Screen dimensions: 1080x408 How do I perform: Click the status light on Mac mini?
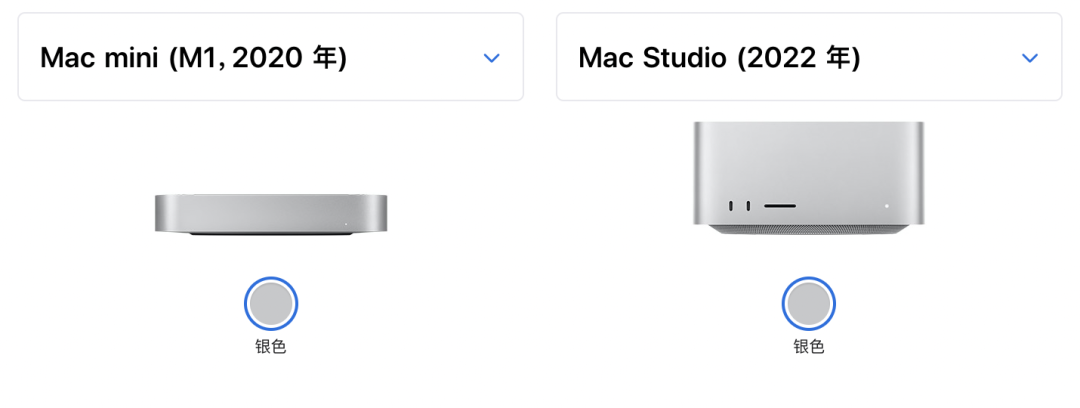[347, 223]
